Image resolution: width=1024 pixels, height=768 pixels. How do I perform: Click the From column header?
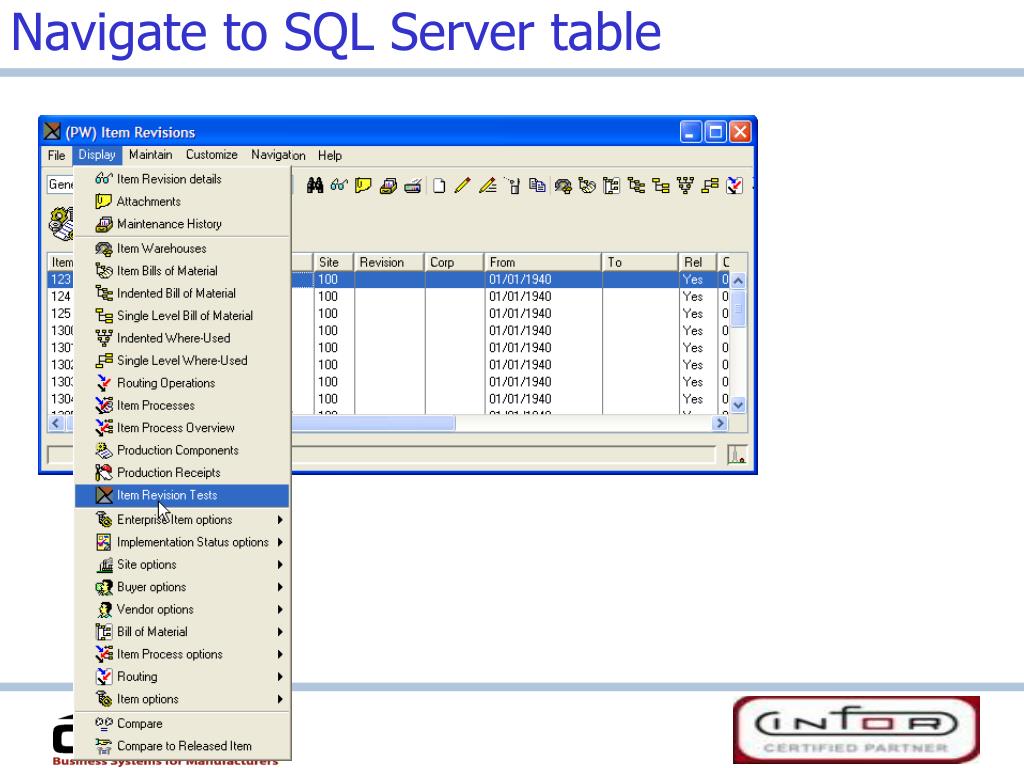(543, 262)
